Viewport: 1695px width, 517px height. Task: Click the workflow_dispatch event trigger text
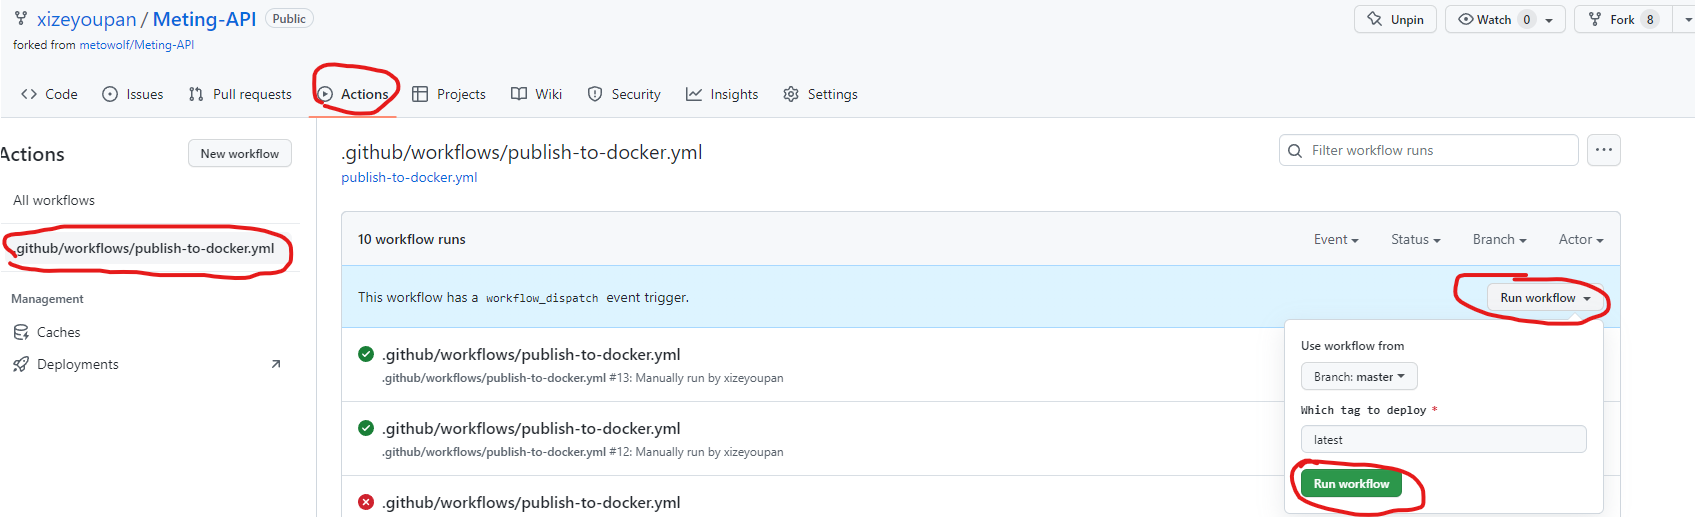click(523, 297)
